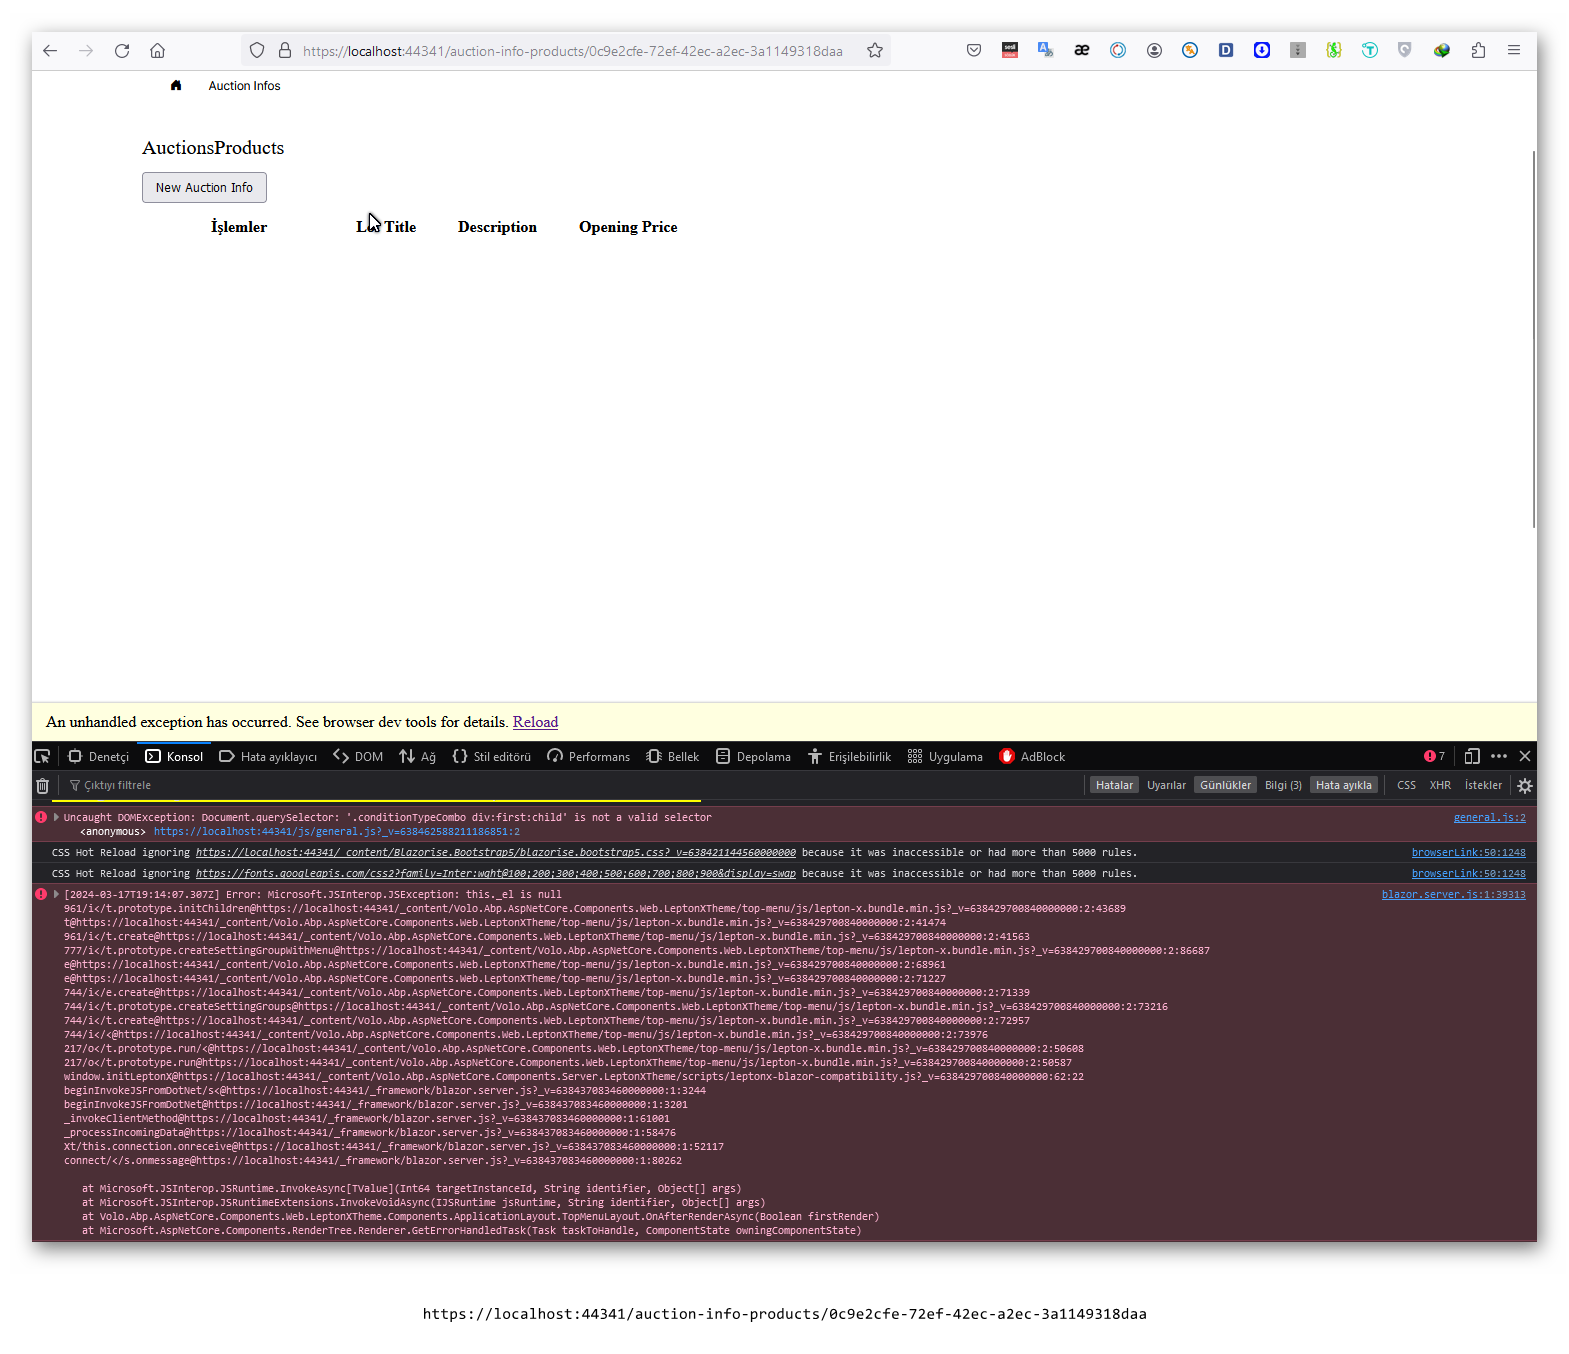Switch to the Denetçi DevTools tab
The image size is (1569, 1354).
[99, 757]
